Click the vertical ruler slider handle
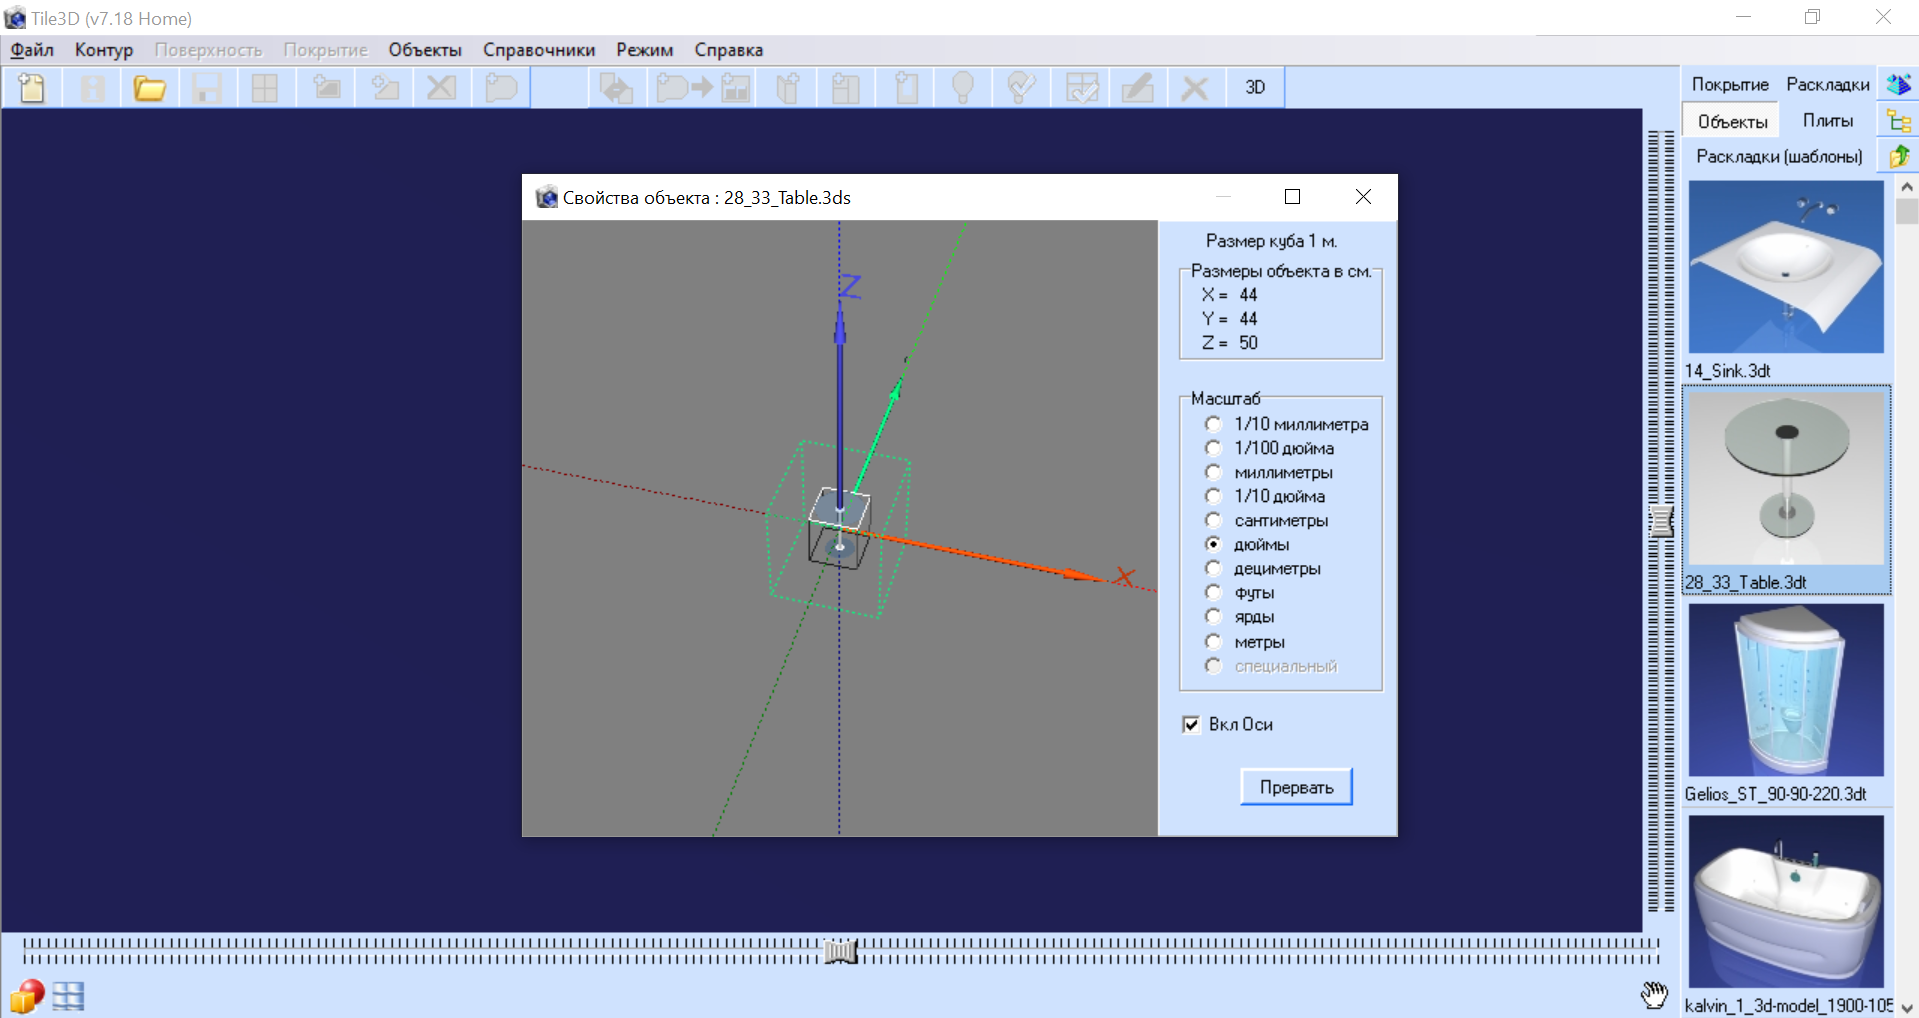Screen dimensions: 1919x1018 pyautogui.click(x=1661, y=521)
